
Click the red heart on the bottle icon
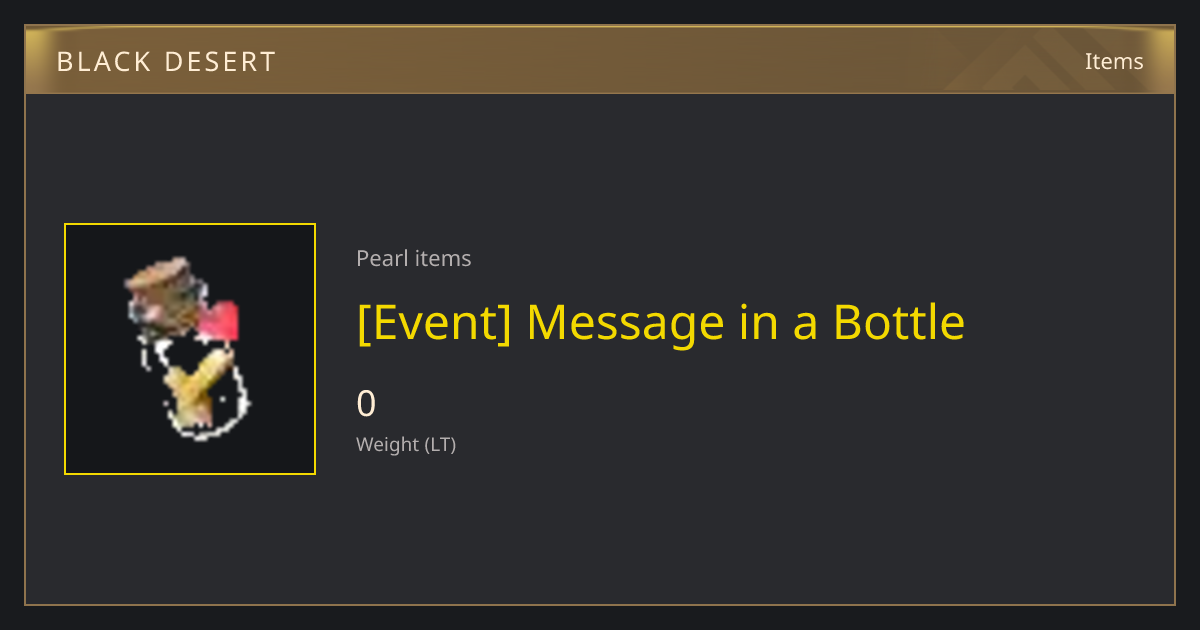pos(222,322)
